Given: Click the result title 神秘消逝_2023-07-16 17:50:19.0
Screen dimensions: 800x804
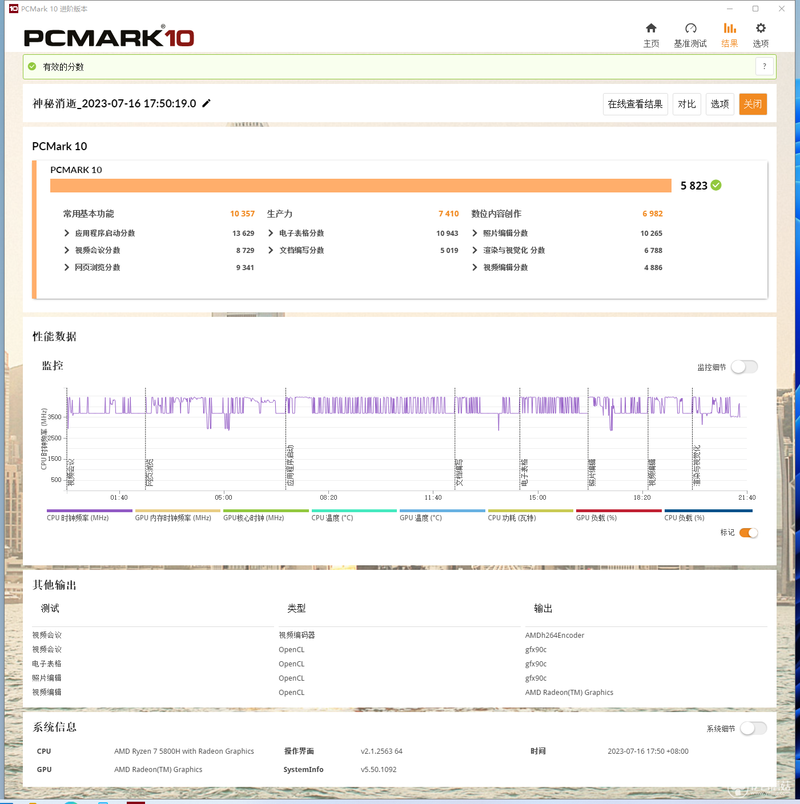Looking at the screenshot, I should point(114,104).
